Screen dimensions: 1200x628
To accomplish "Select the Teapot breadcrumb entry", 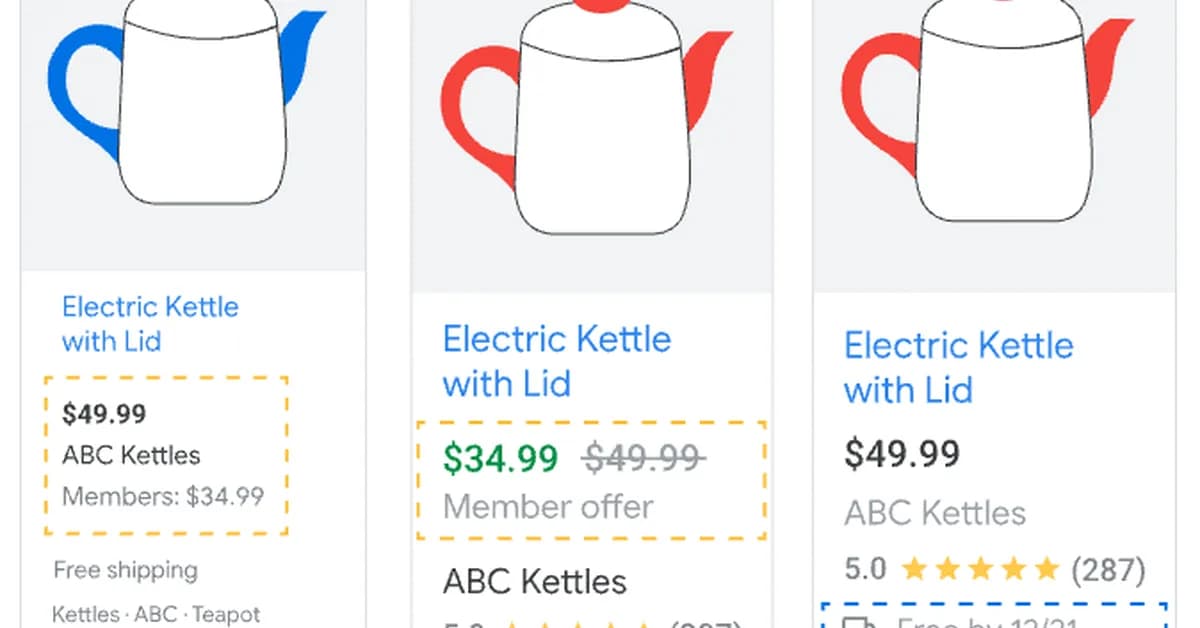I will 226,614.
